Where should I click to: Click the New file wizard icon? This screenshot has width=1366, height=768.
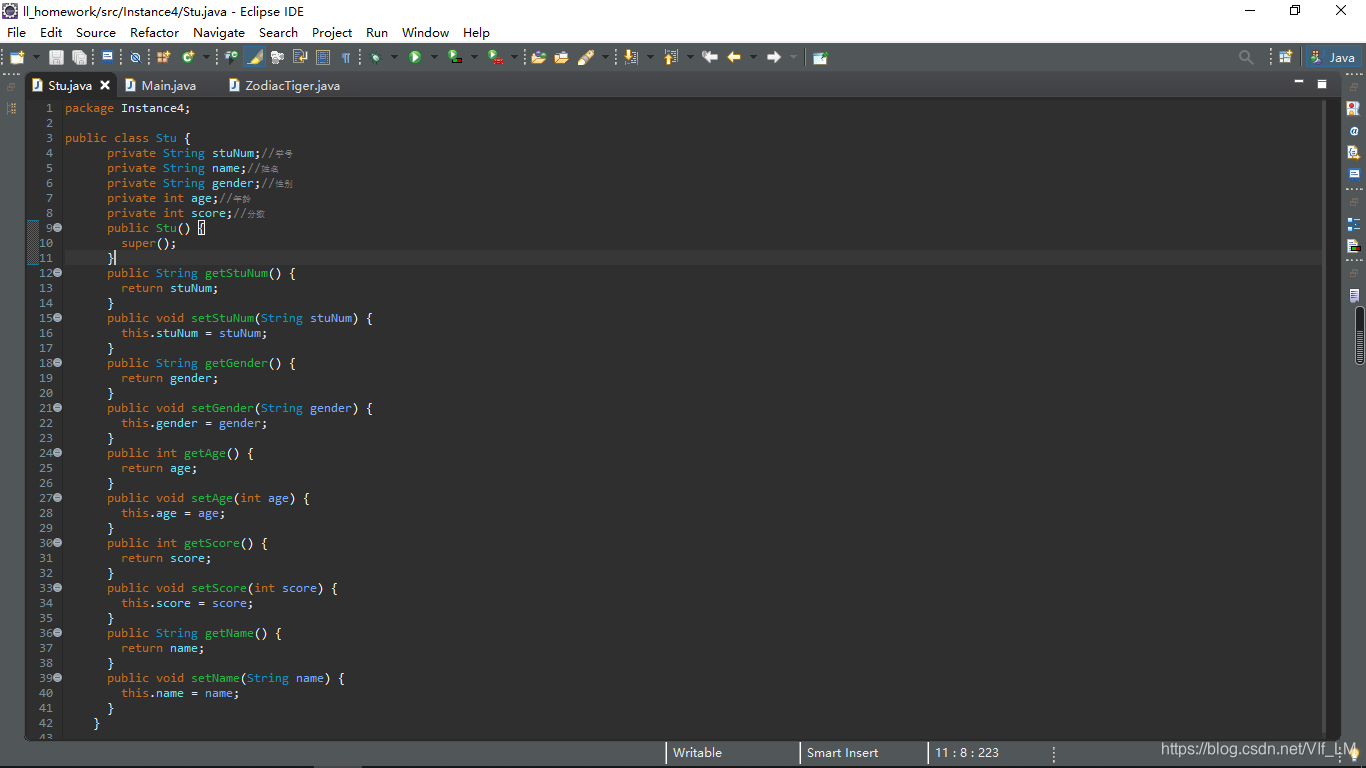click(17, 57)
